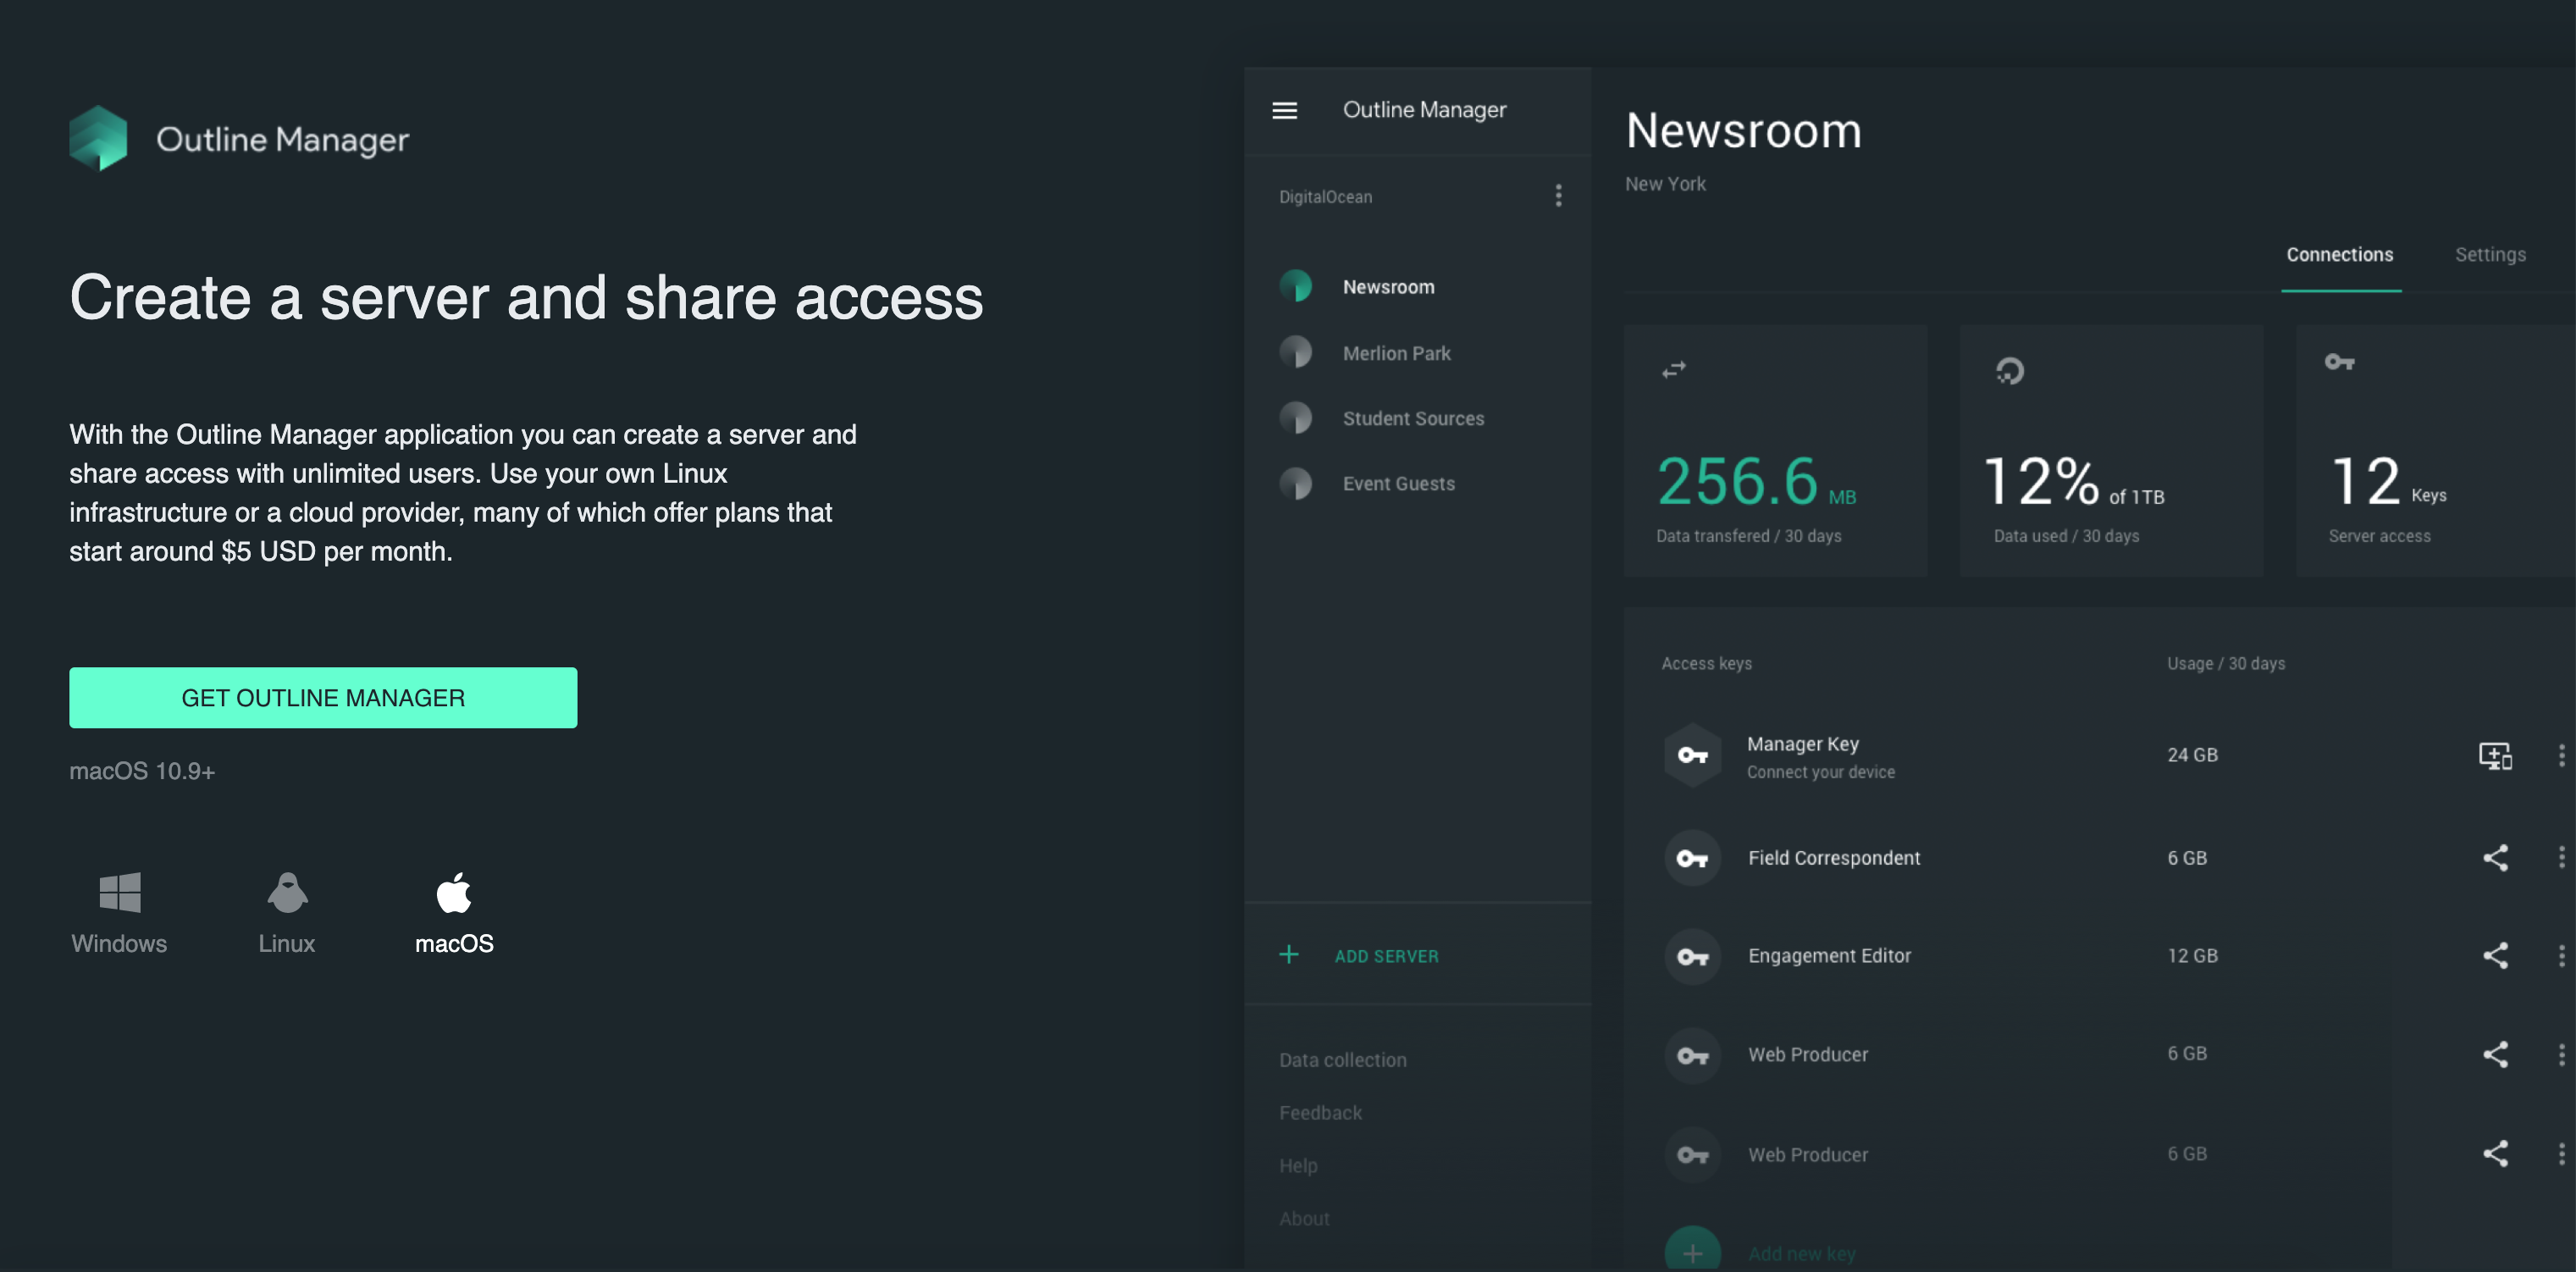Click the 12 GB usage for Engagement Editor
The width and height of the screenshot is (2576, 1272).
coord(2192,956)
